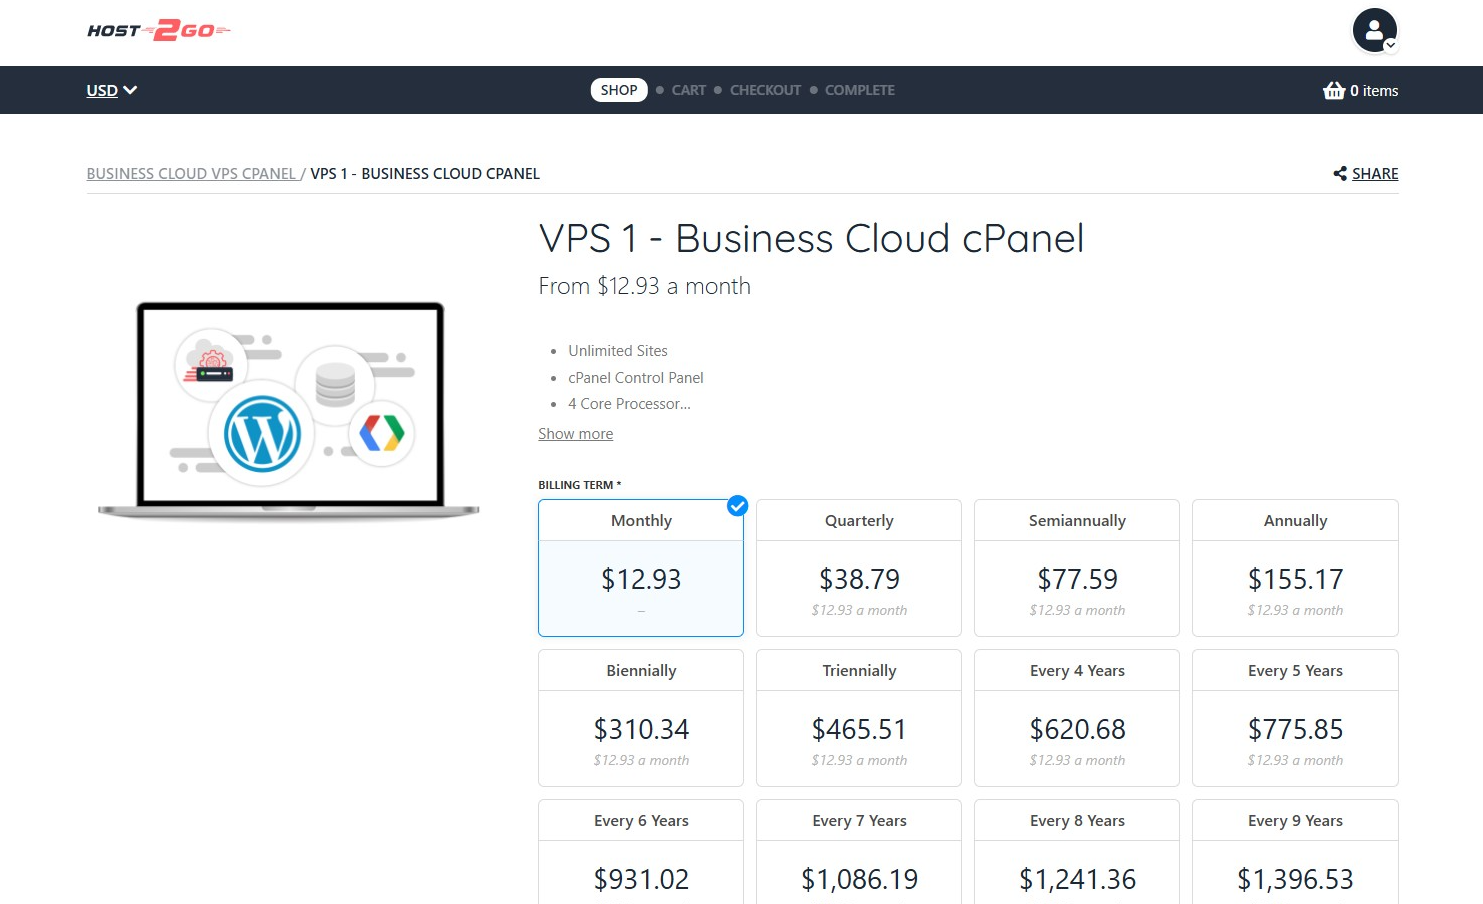The image size is (1483, 904).
Task: Select the Semiannually billing term
Action: click(1077, 568)
